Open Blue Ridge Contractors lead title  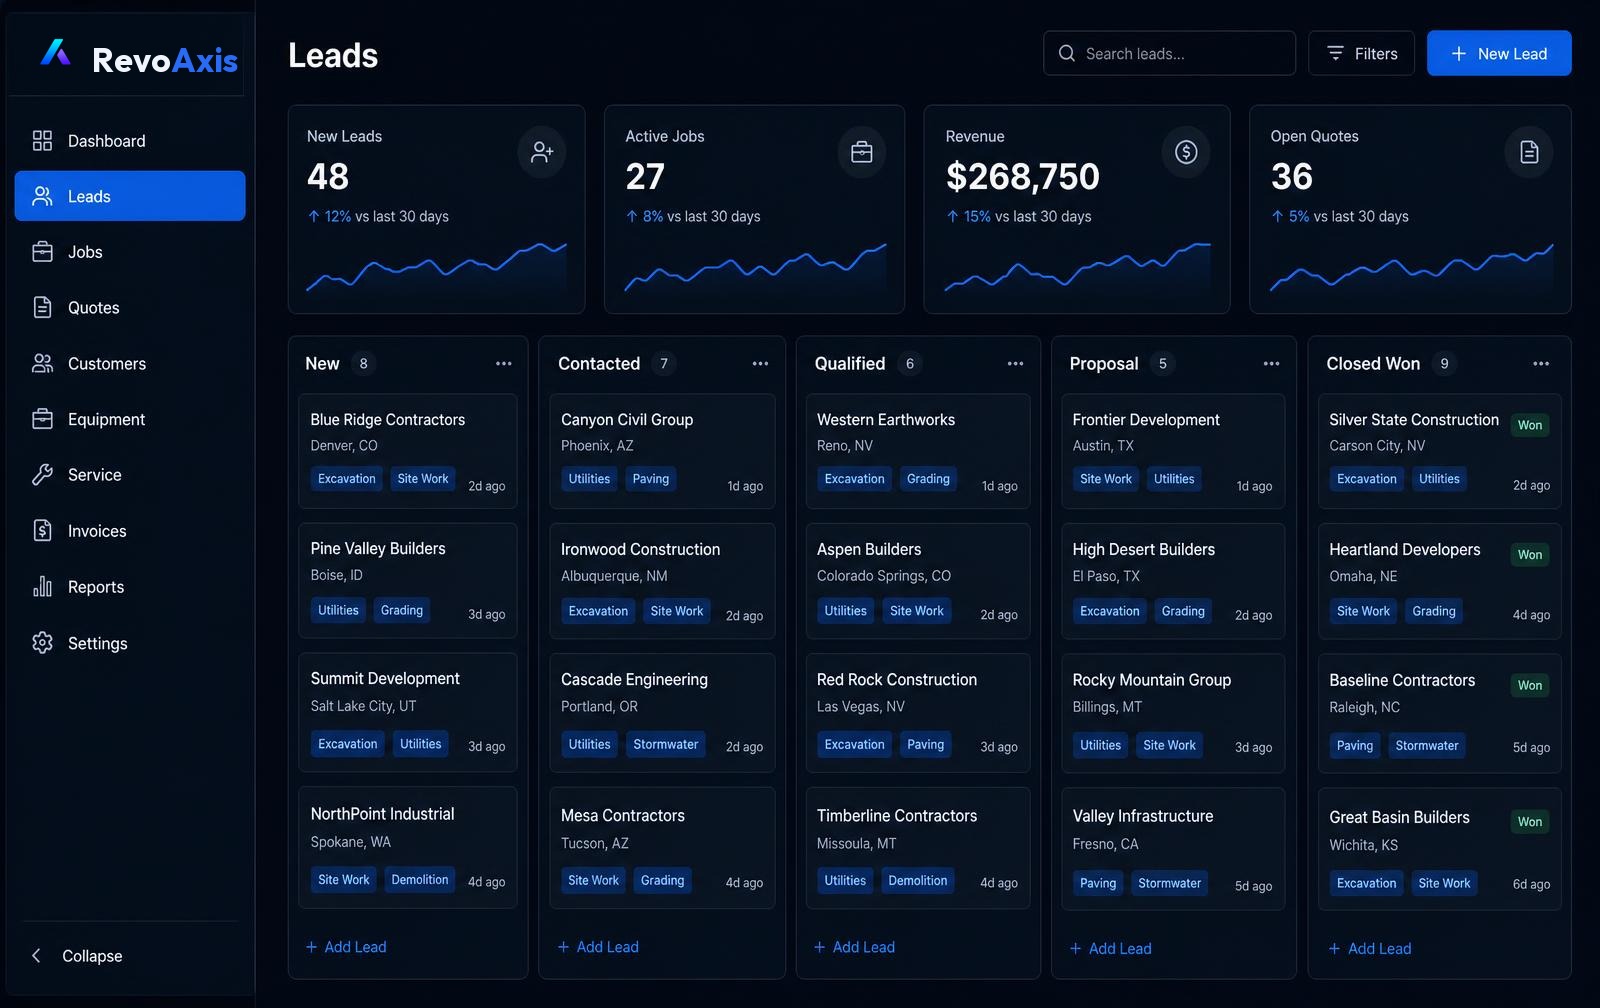(x=388, y=420)
